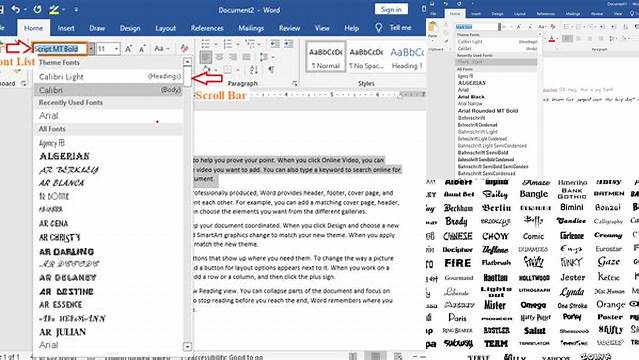Click the font name box showing Script MT Bold
This screenshot has height=360, width=639.
tap(59, 49)
